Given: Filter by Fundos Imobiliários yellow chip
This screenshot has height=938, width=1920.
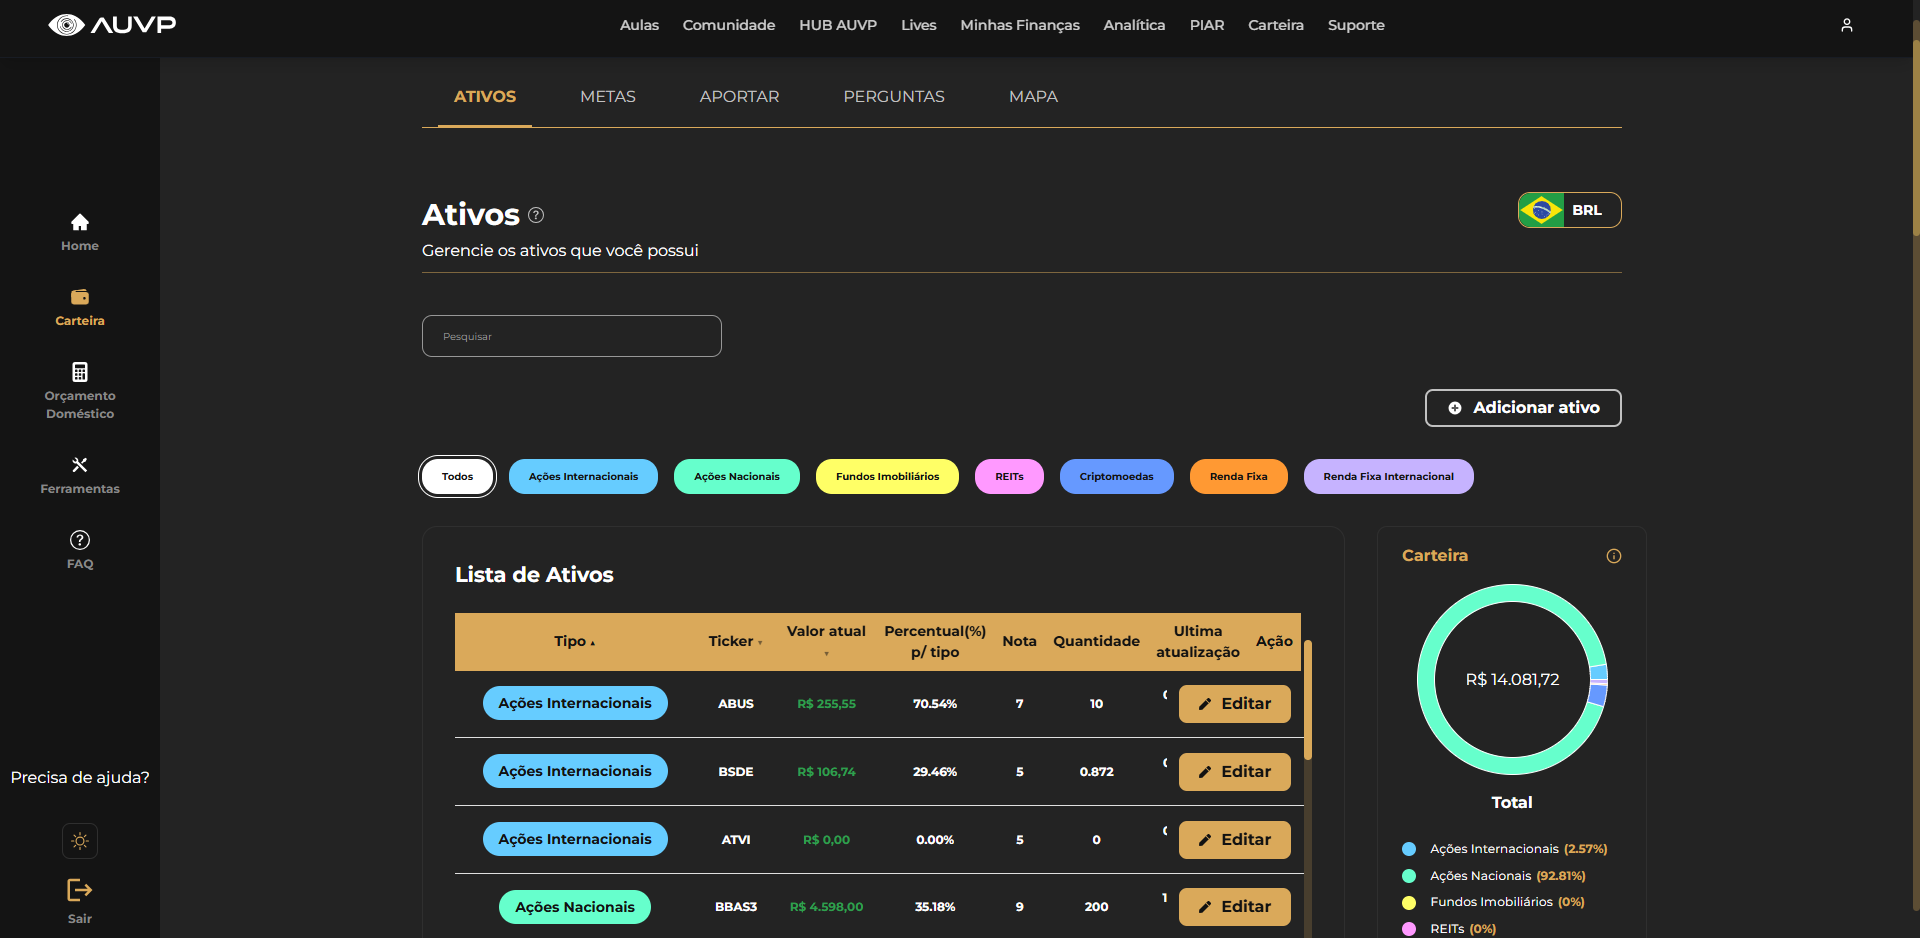Looking at the screenshot, I should [887, 477].
